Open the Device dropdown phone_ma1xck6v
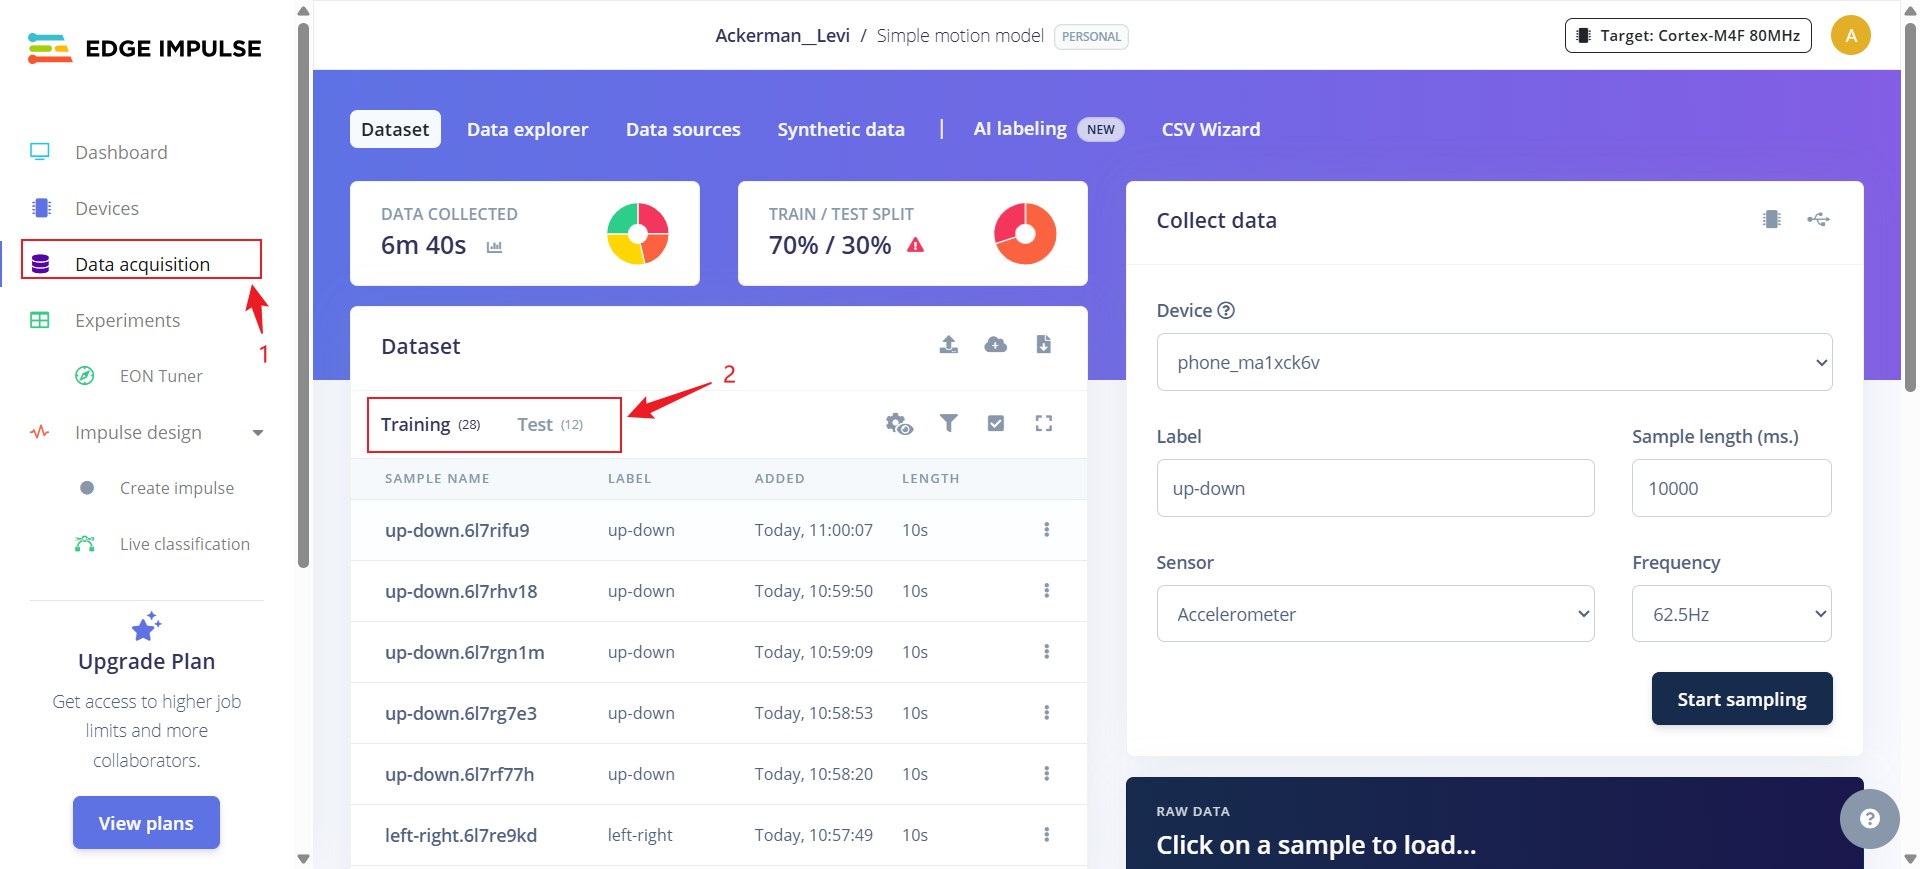The height and width of the screenshot is (869, 1920). point(1494,362)
